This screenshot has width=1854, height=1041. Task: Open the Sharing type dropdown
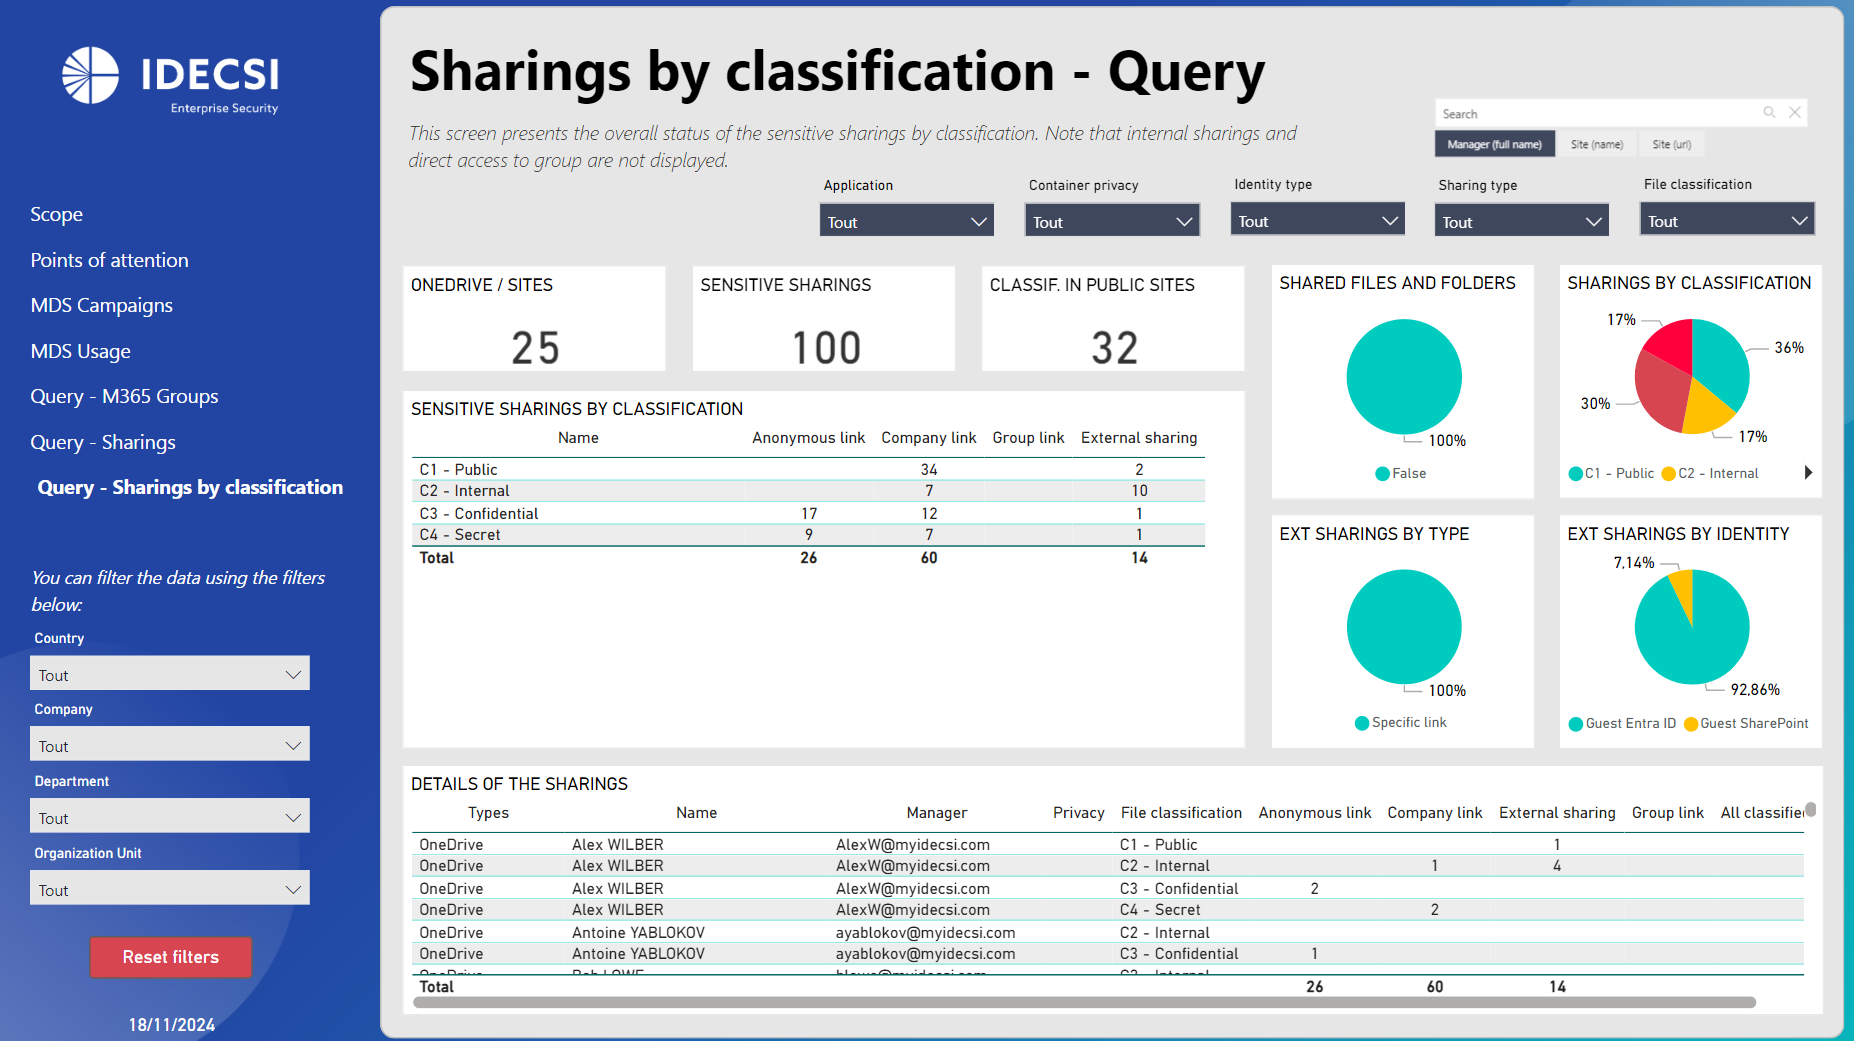click(x=1521, y=221)
